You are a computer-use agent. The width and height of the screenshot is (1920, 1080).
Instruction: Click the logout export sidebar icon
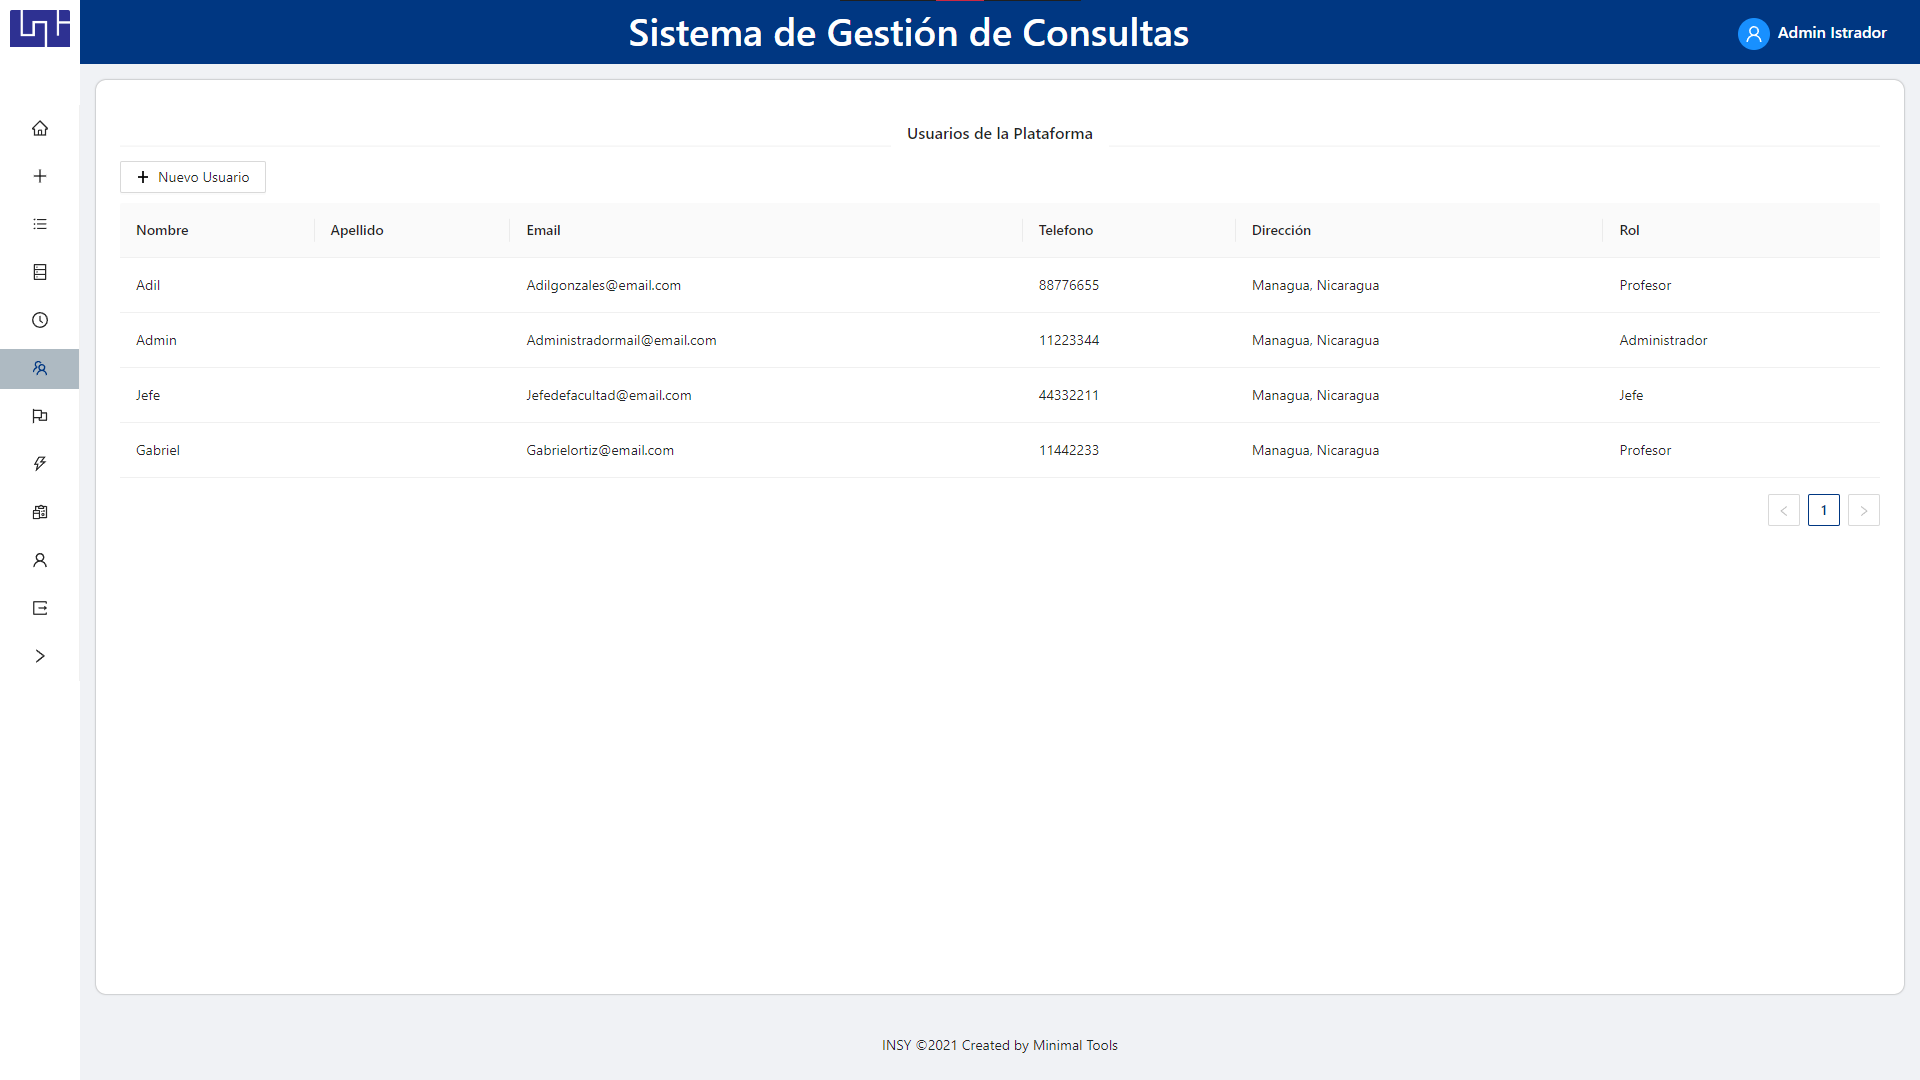coord(40,608)
